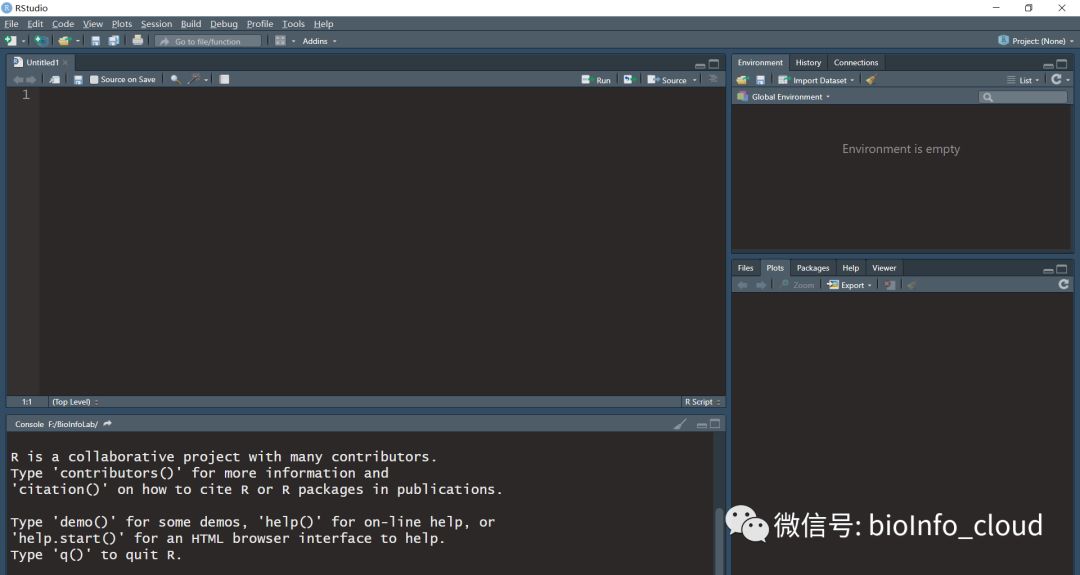
Task: Click the re-run previous code icon
Action: pos(628,80)
